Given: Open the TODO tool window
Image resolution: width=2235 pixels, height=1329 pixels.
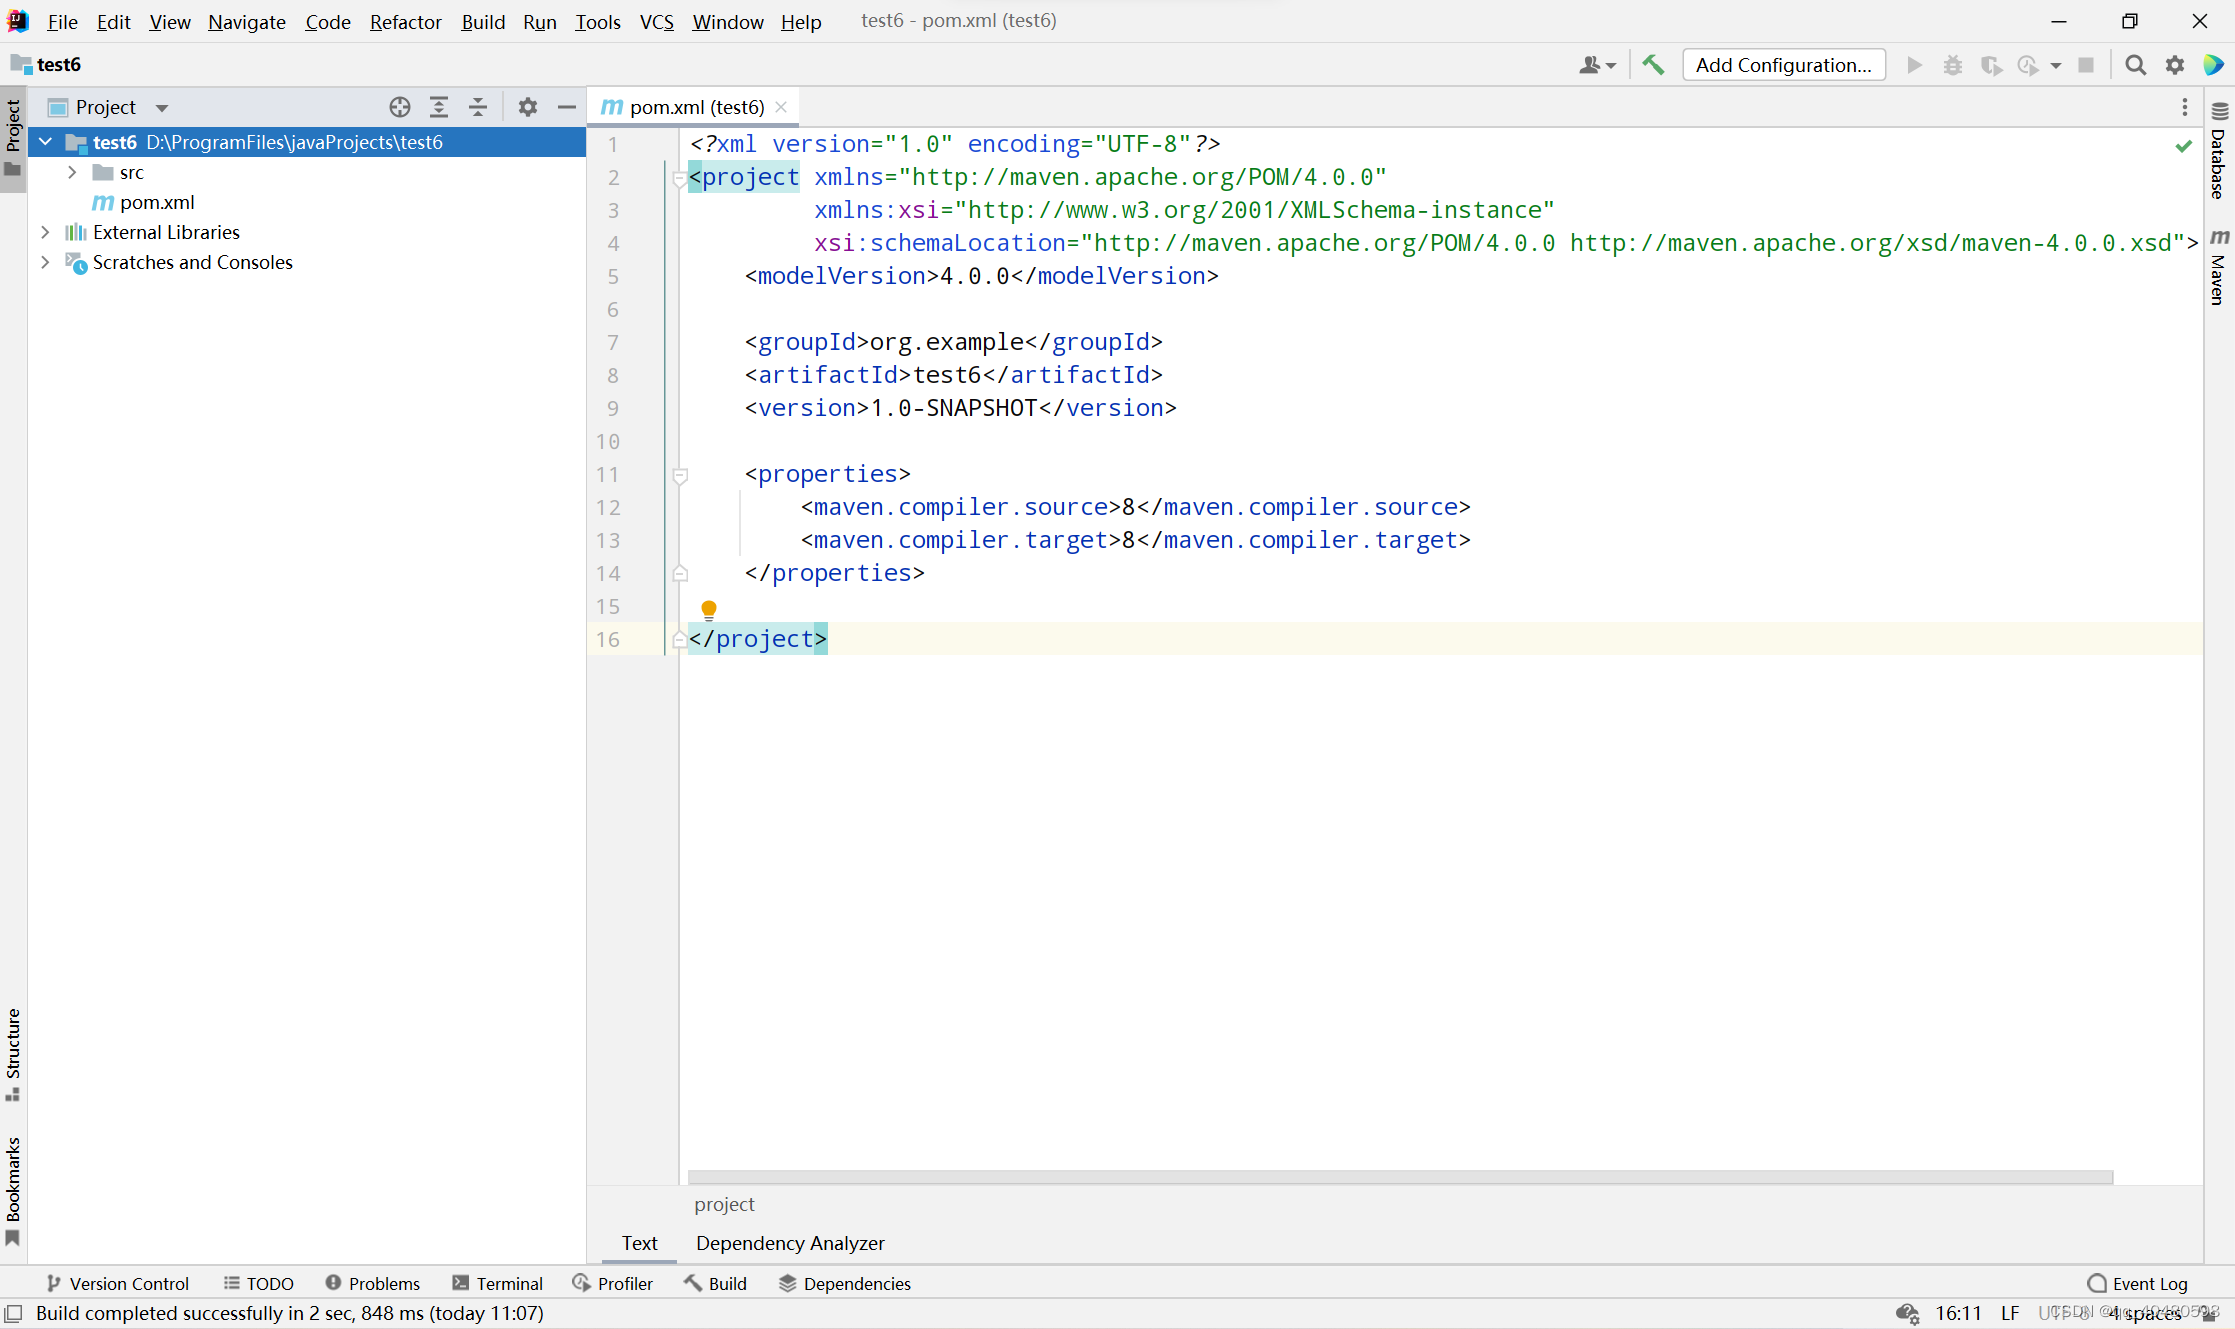Looking at the screenshot, I should tap(258, 1283).
